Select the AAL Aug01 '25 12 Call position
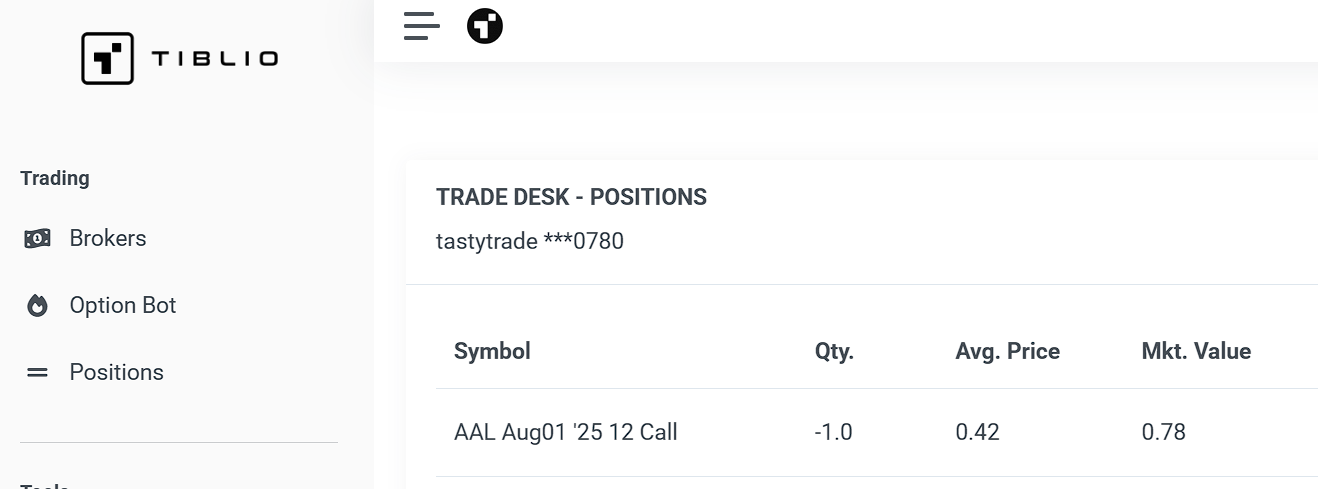The width and height of the screenshot is (1318, 489). pos(566,432)
